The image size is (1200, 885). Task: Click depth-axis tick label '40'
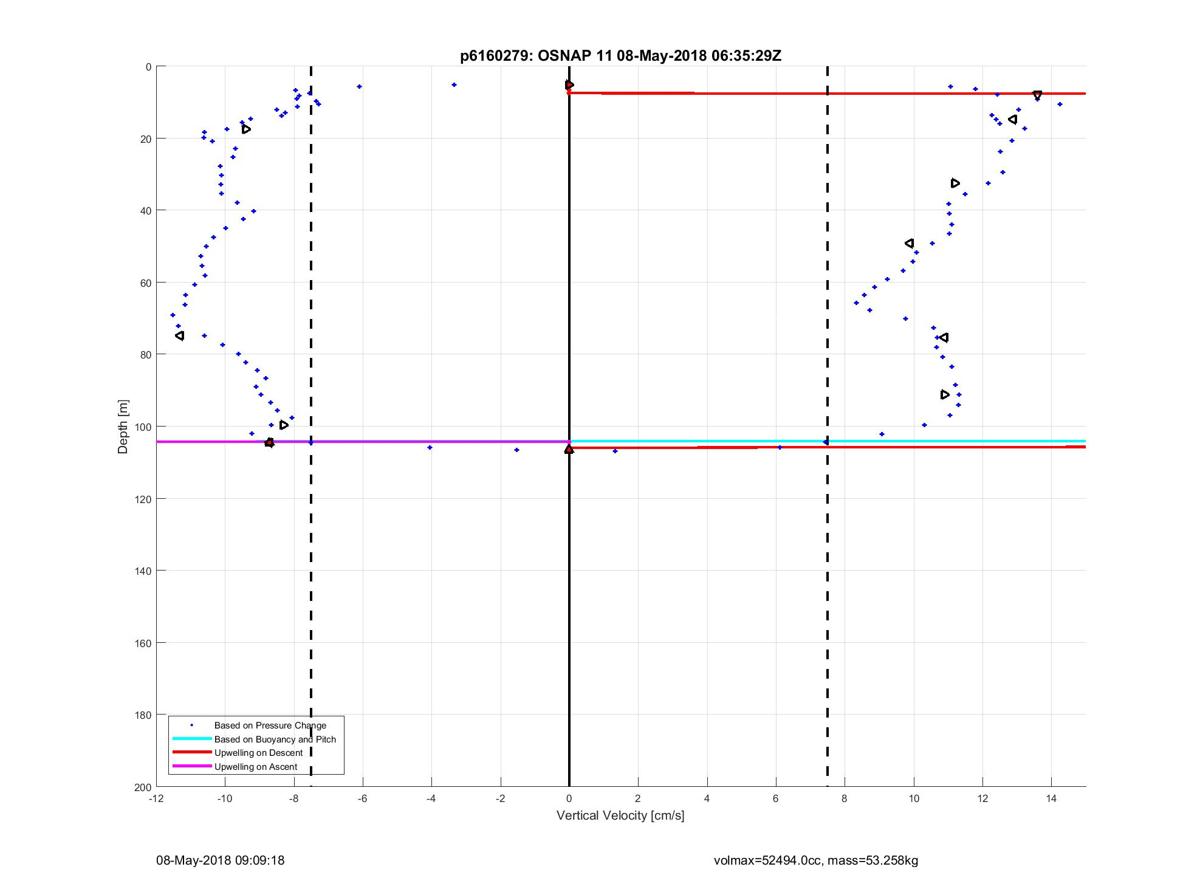(x=144, y=211)
